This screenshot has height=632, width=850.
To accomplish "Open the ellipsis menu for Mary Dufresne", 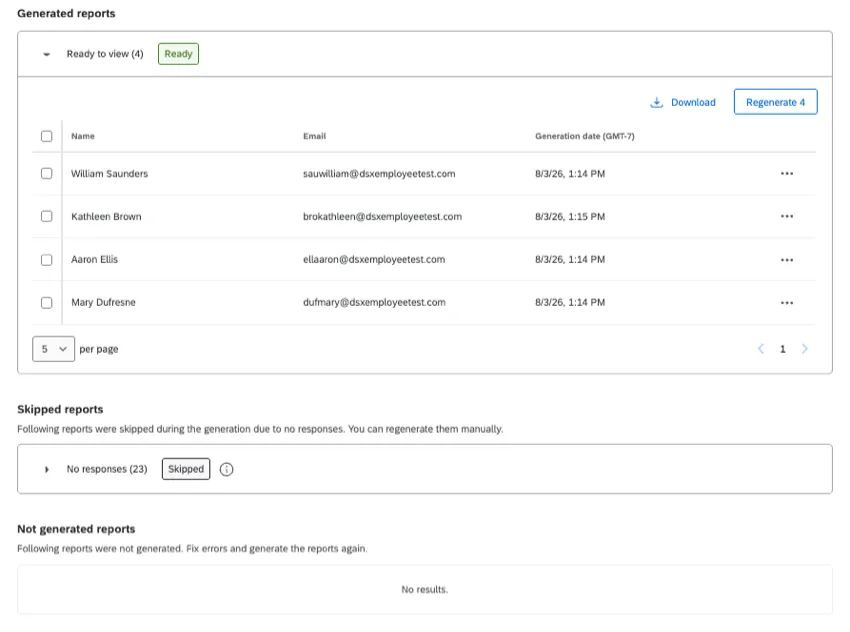I will click(787, 302).
